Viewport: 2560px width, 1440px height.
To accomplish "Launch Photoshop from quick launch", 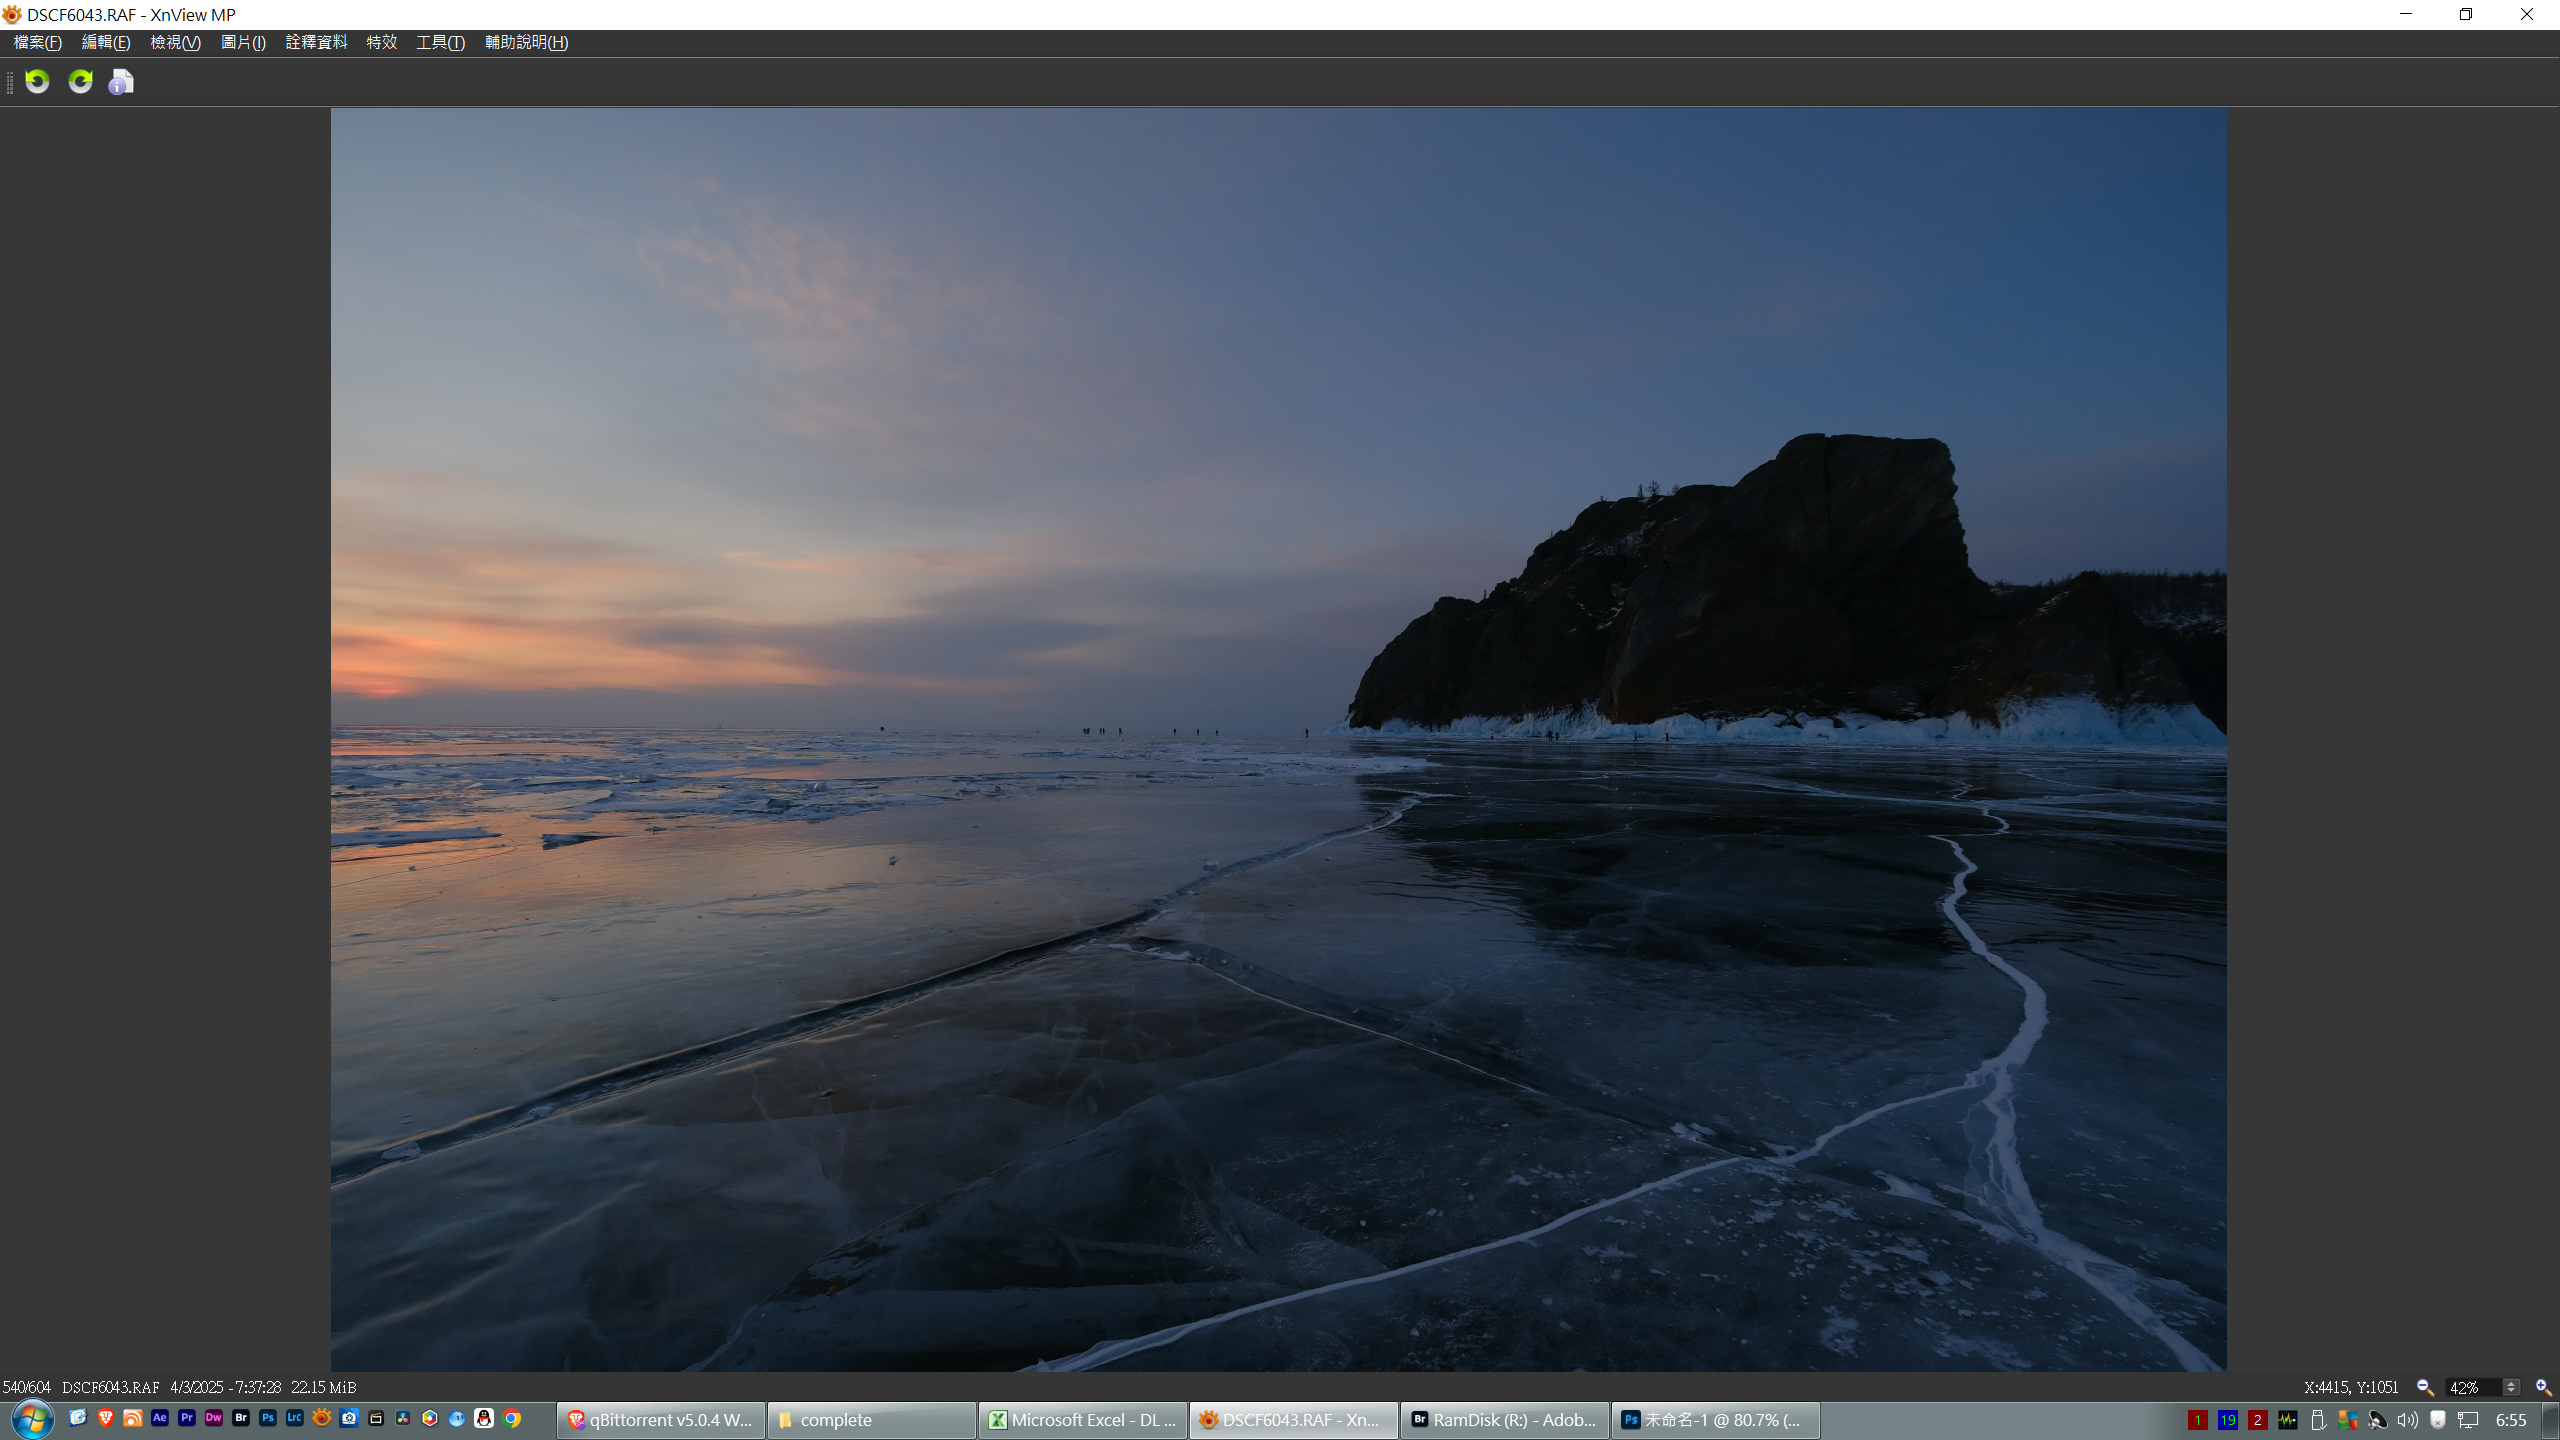I will click(267, 1418).
